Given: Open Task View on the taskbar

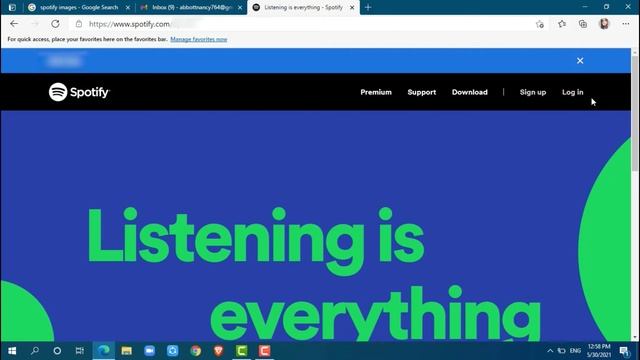Looking at the screenshot, I should point(80,351).
